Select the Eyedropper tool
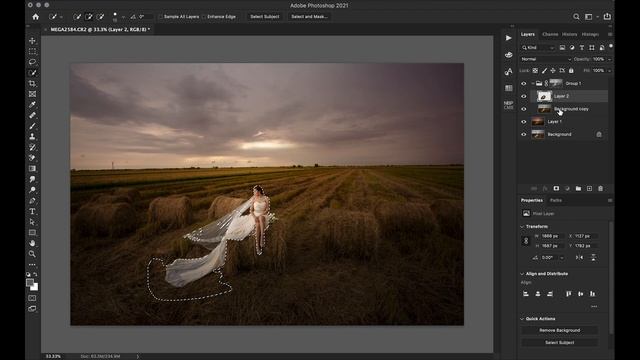The image size is (640, 360). pos(32,104)
